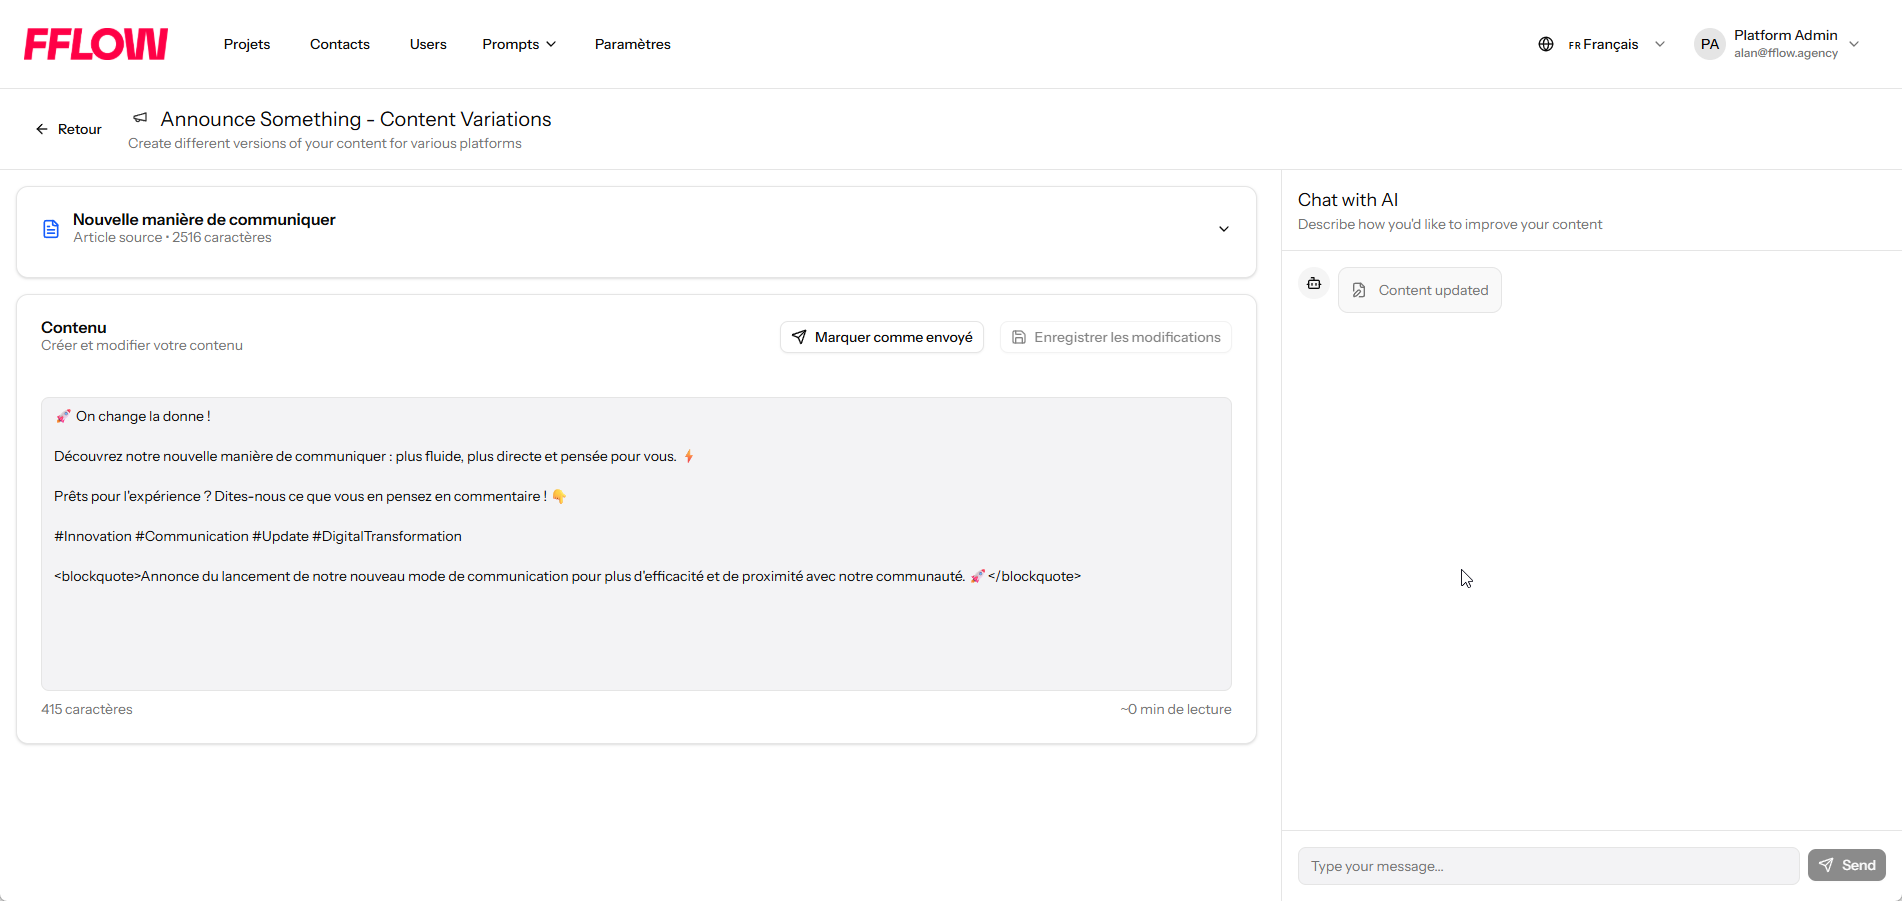
Task: Click the alan@fflow.agency email text
Action: point(1786,53)
